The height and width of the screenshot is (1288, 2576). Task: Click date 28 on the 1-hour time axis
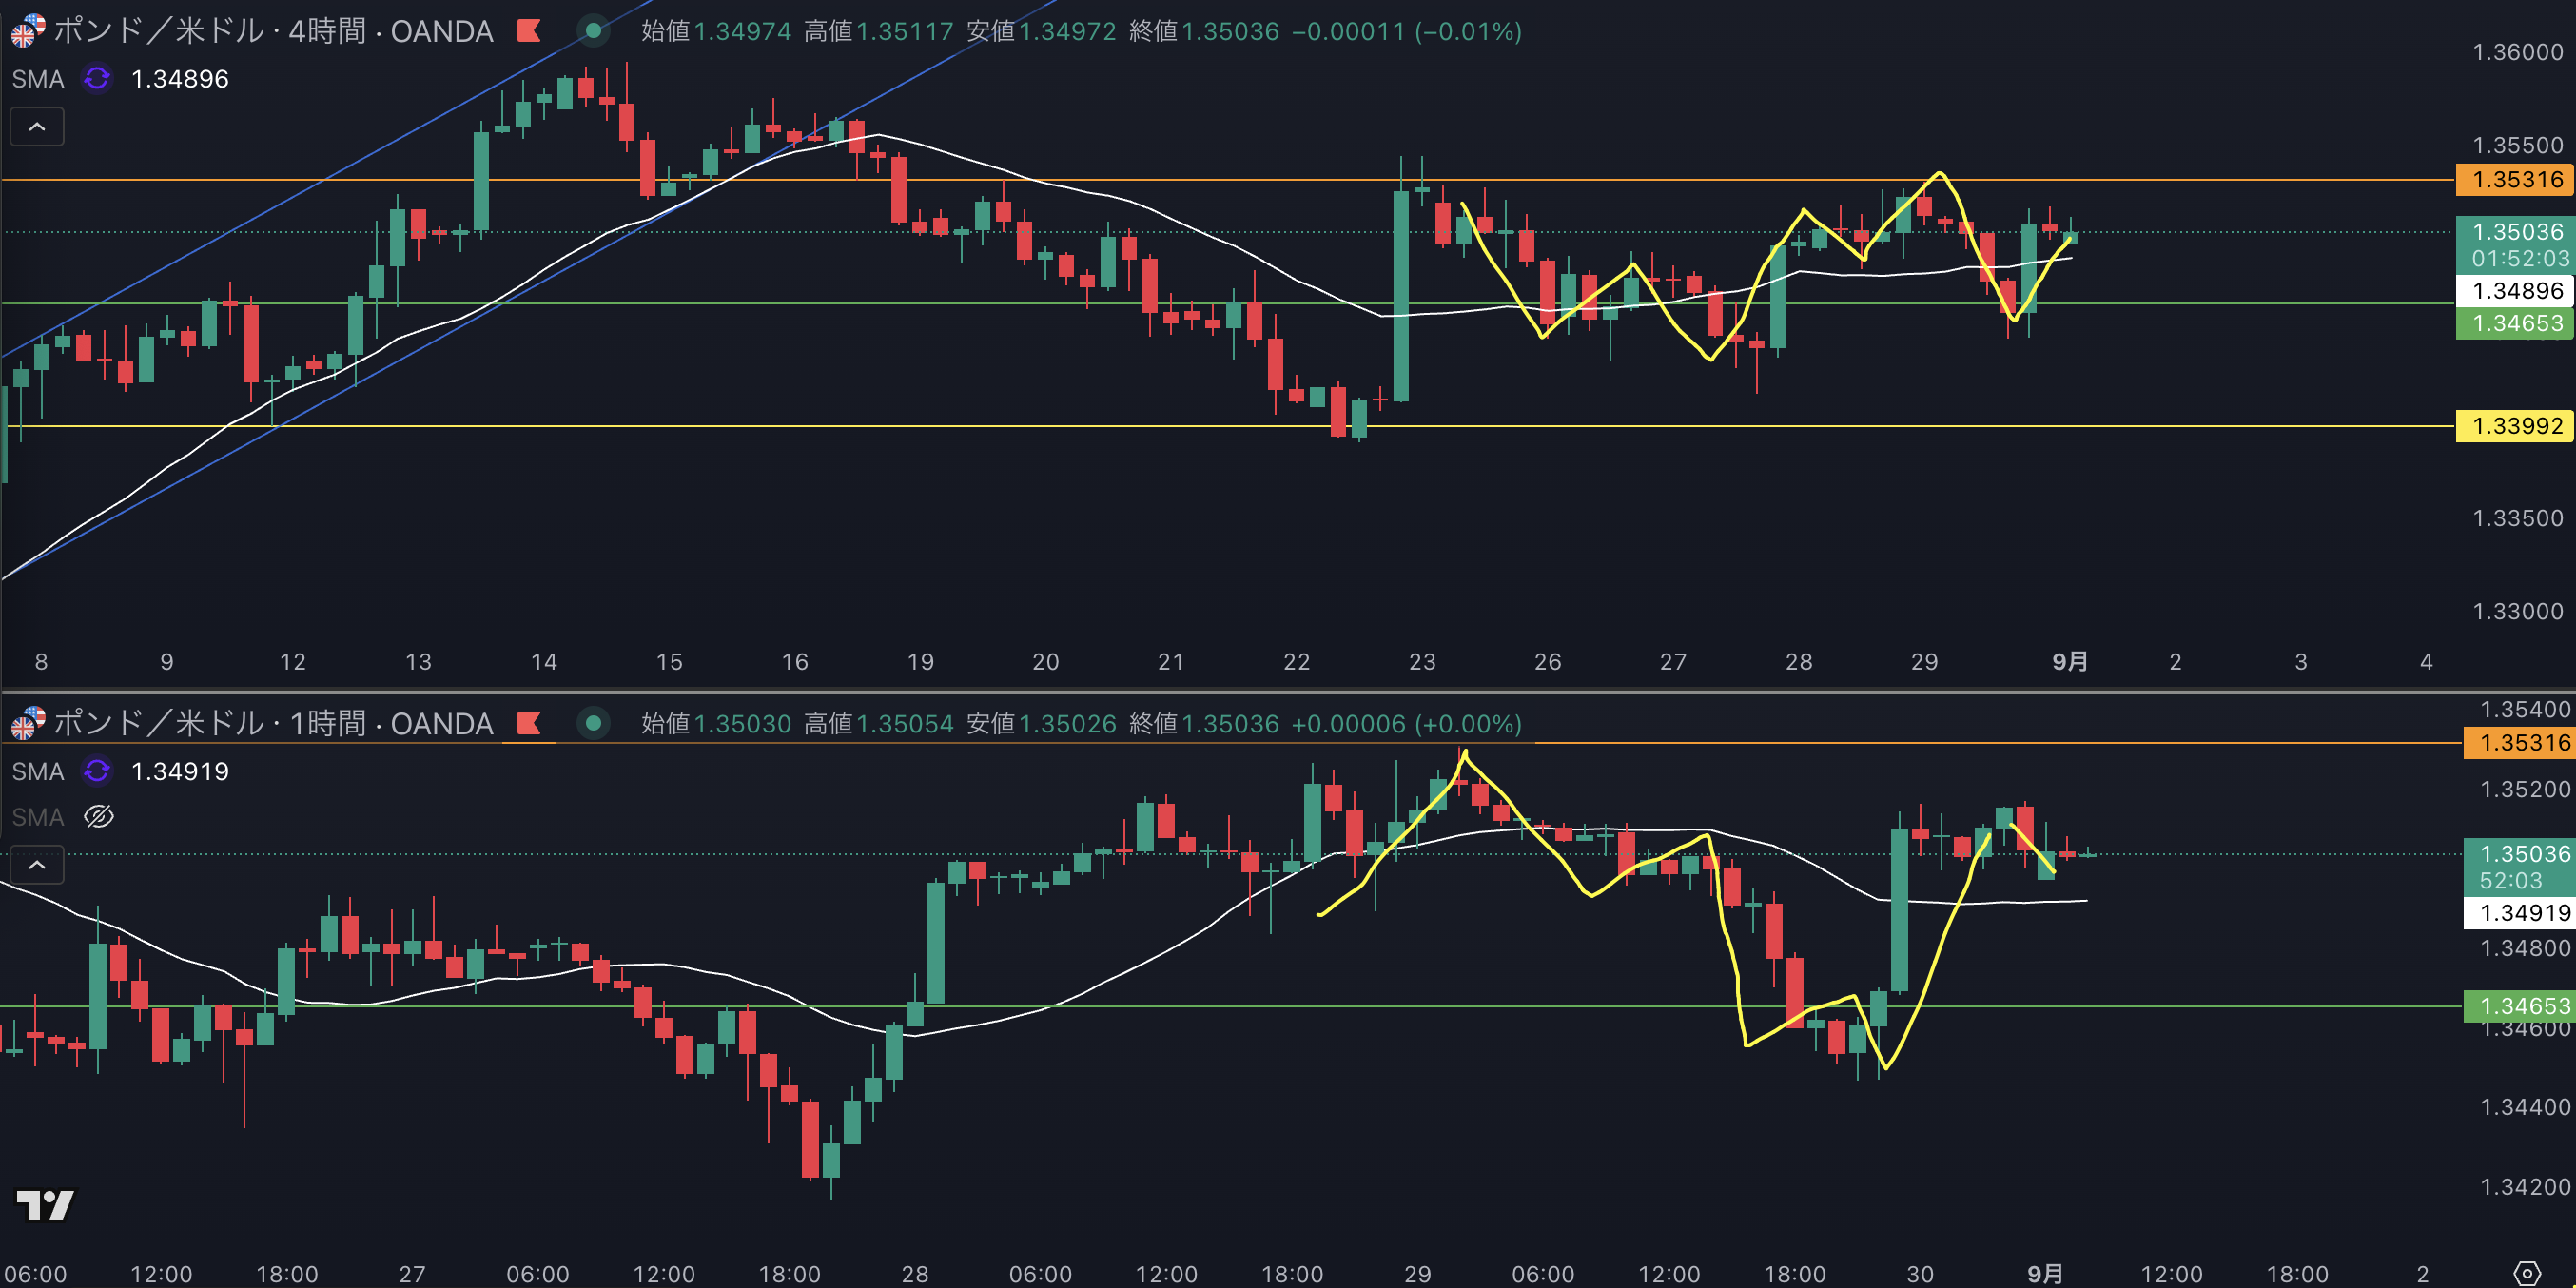point(915,1274)
